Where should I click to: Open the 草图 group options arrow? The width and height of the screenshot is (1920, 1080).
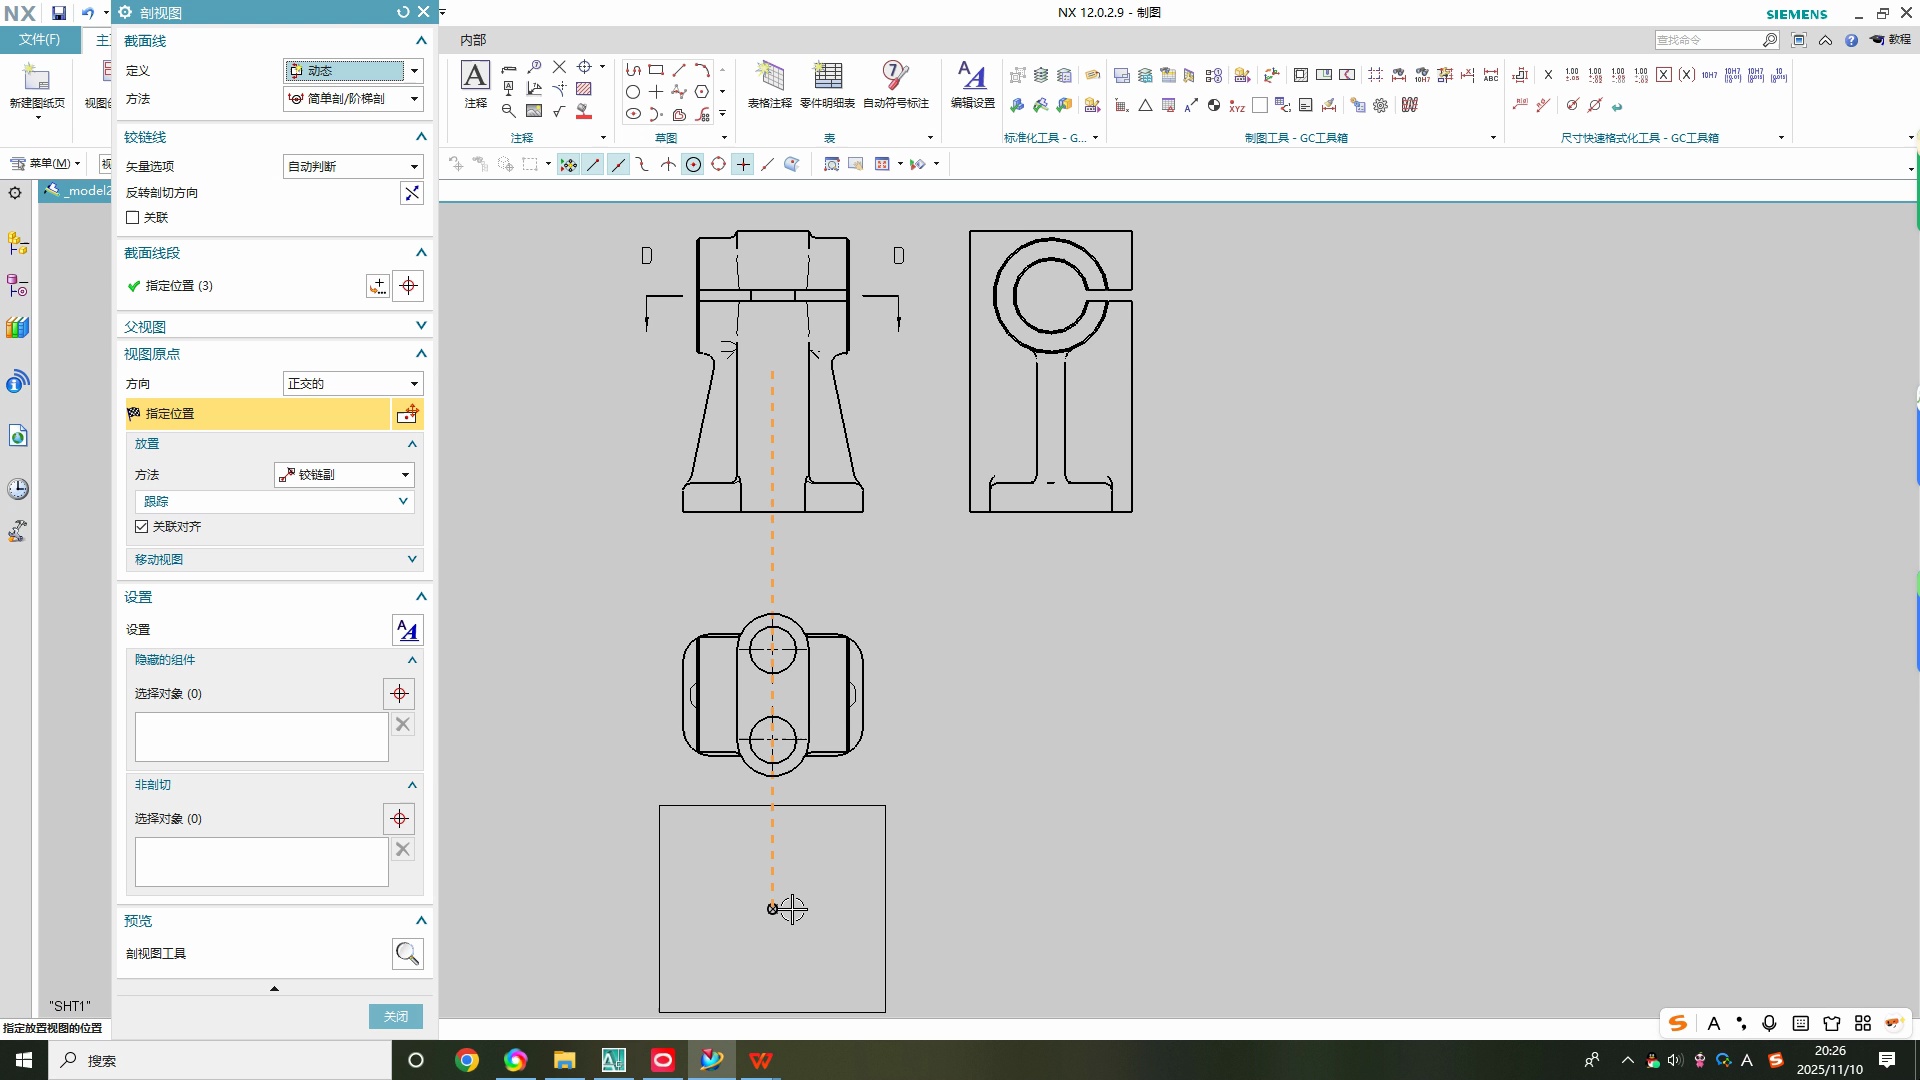coord(724,138)
